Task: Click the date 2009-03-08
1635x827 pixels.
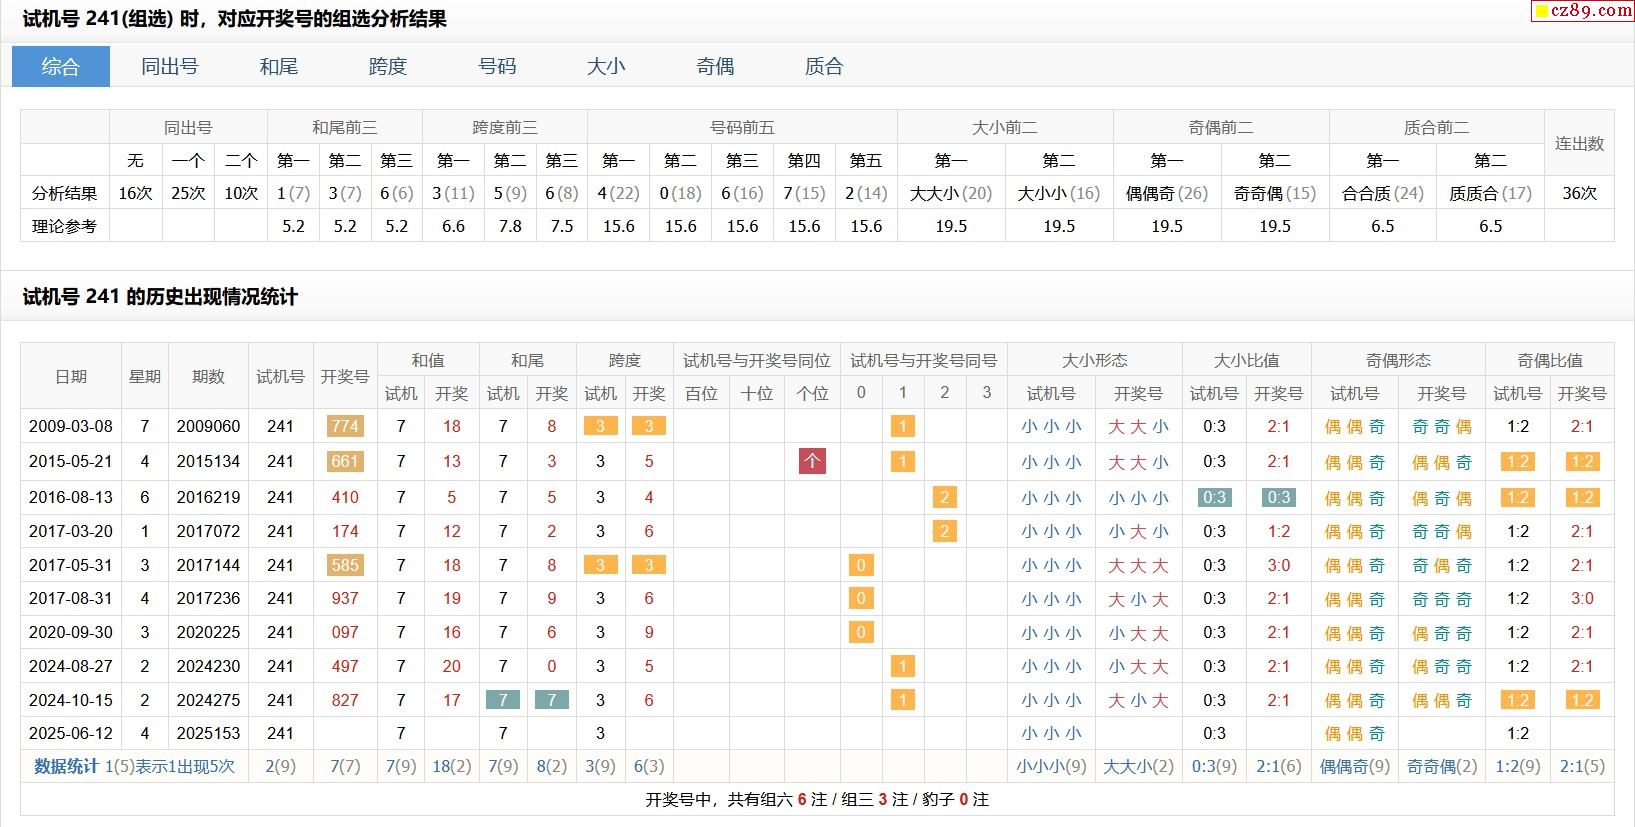Action: [71, 426]
